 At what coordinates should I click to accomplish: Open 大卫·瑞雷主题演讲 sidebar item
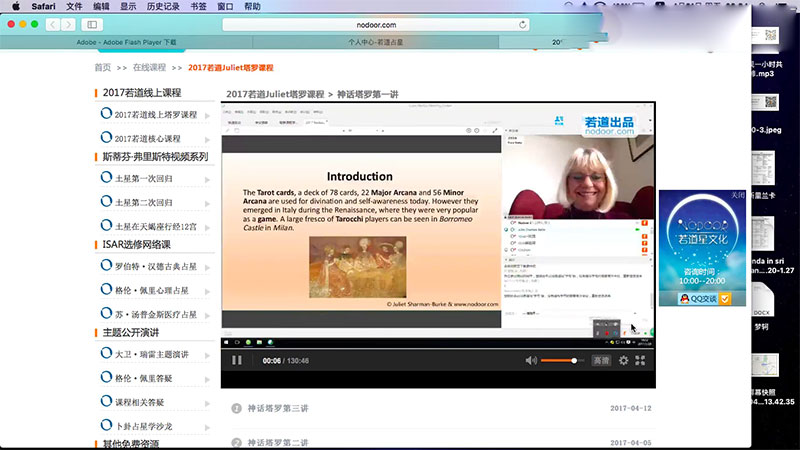coord(152,354)
